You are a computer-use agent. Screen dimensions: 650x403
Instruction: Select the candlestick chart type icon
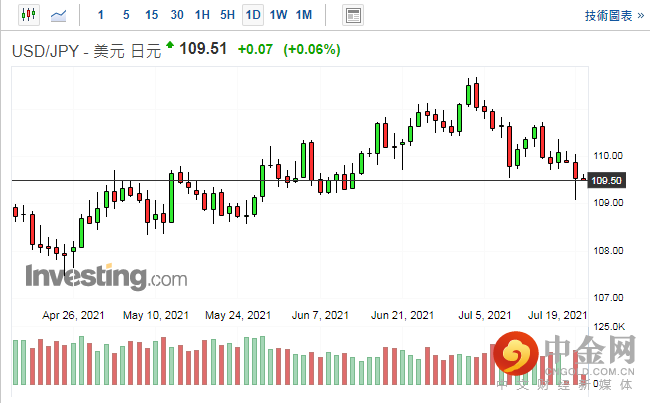coord(27,15)
